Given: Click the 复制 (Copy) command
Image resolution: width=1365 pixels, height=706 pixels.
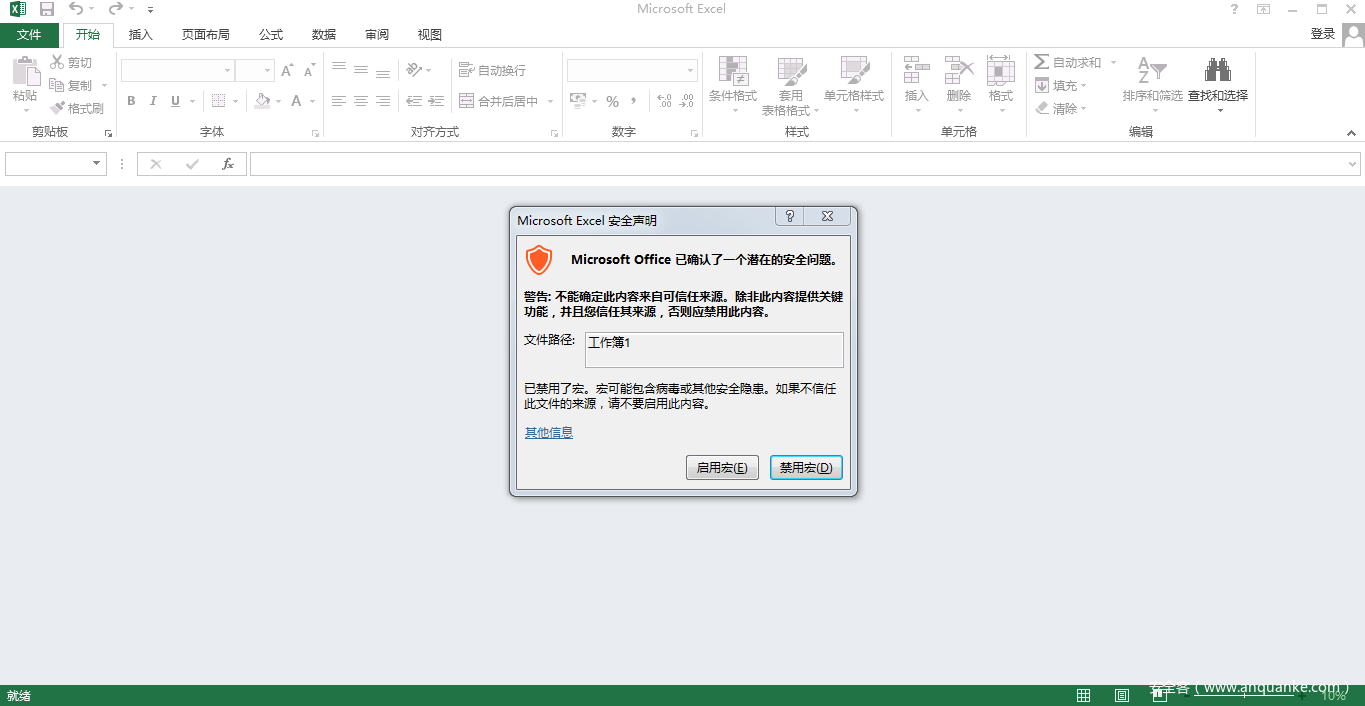Looking at the screenshot, I should pyautogui.click(x=71, y=86).
